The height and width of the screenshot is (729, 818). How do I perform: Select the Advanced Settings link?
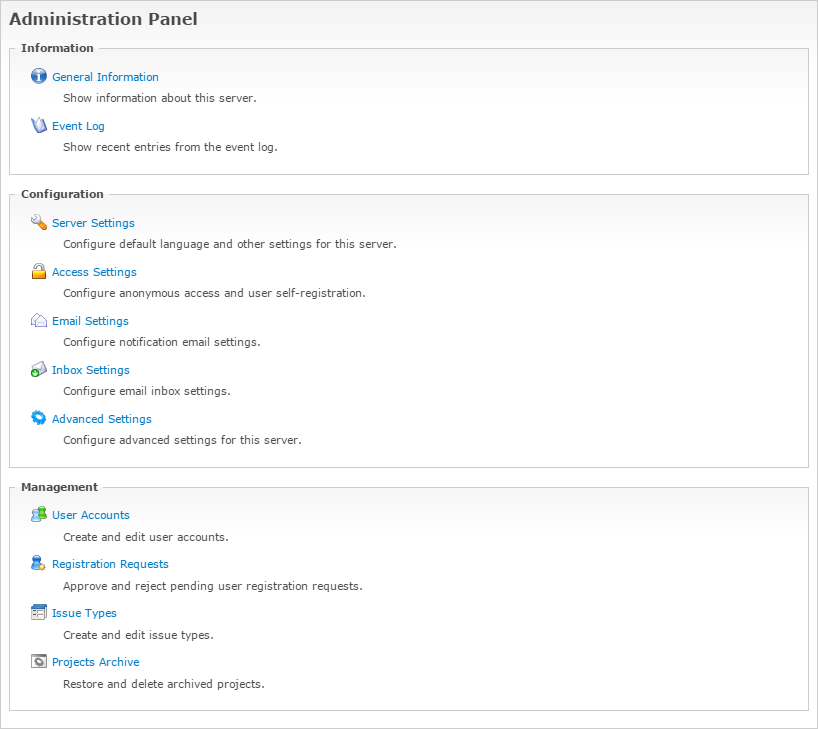(x=102, y=419)
